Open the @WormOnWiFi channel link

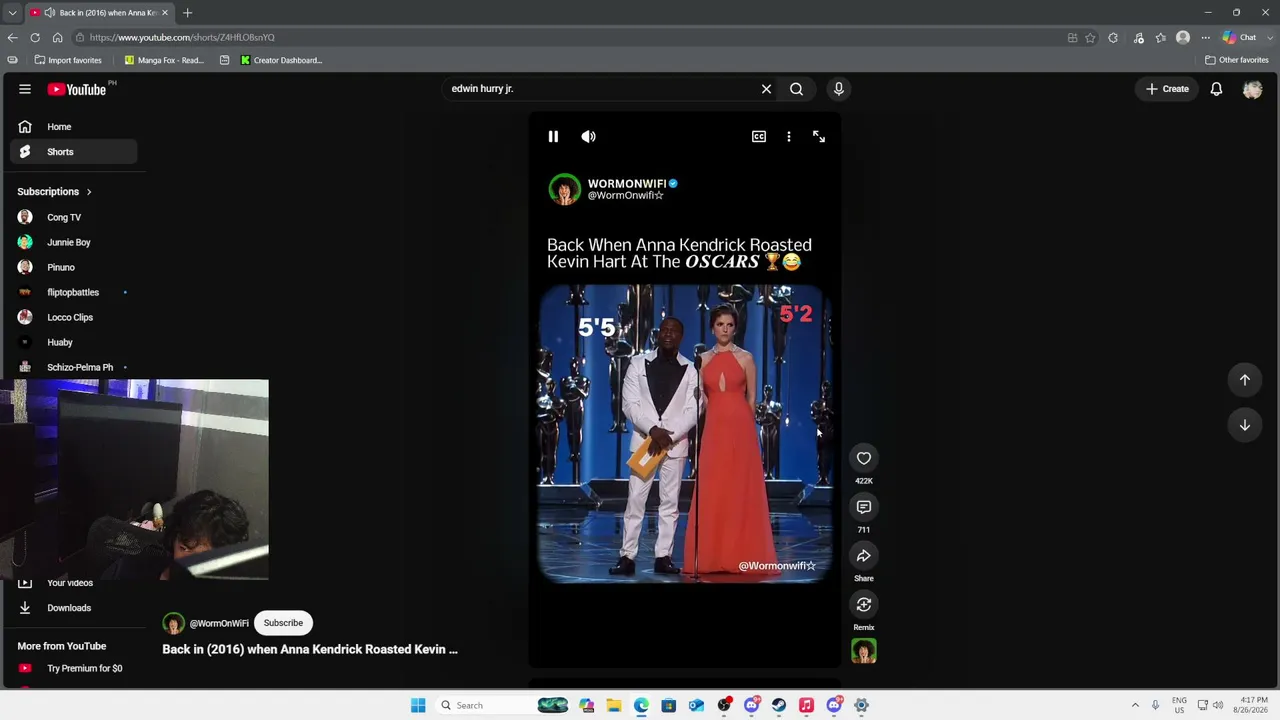coord(219,624)
